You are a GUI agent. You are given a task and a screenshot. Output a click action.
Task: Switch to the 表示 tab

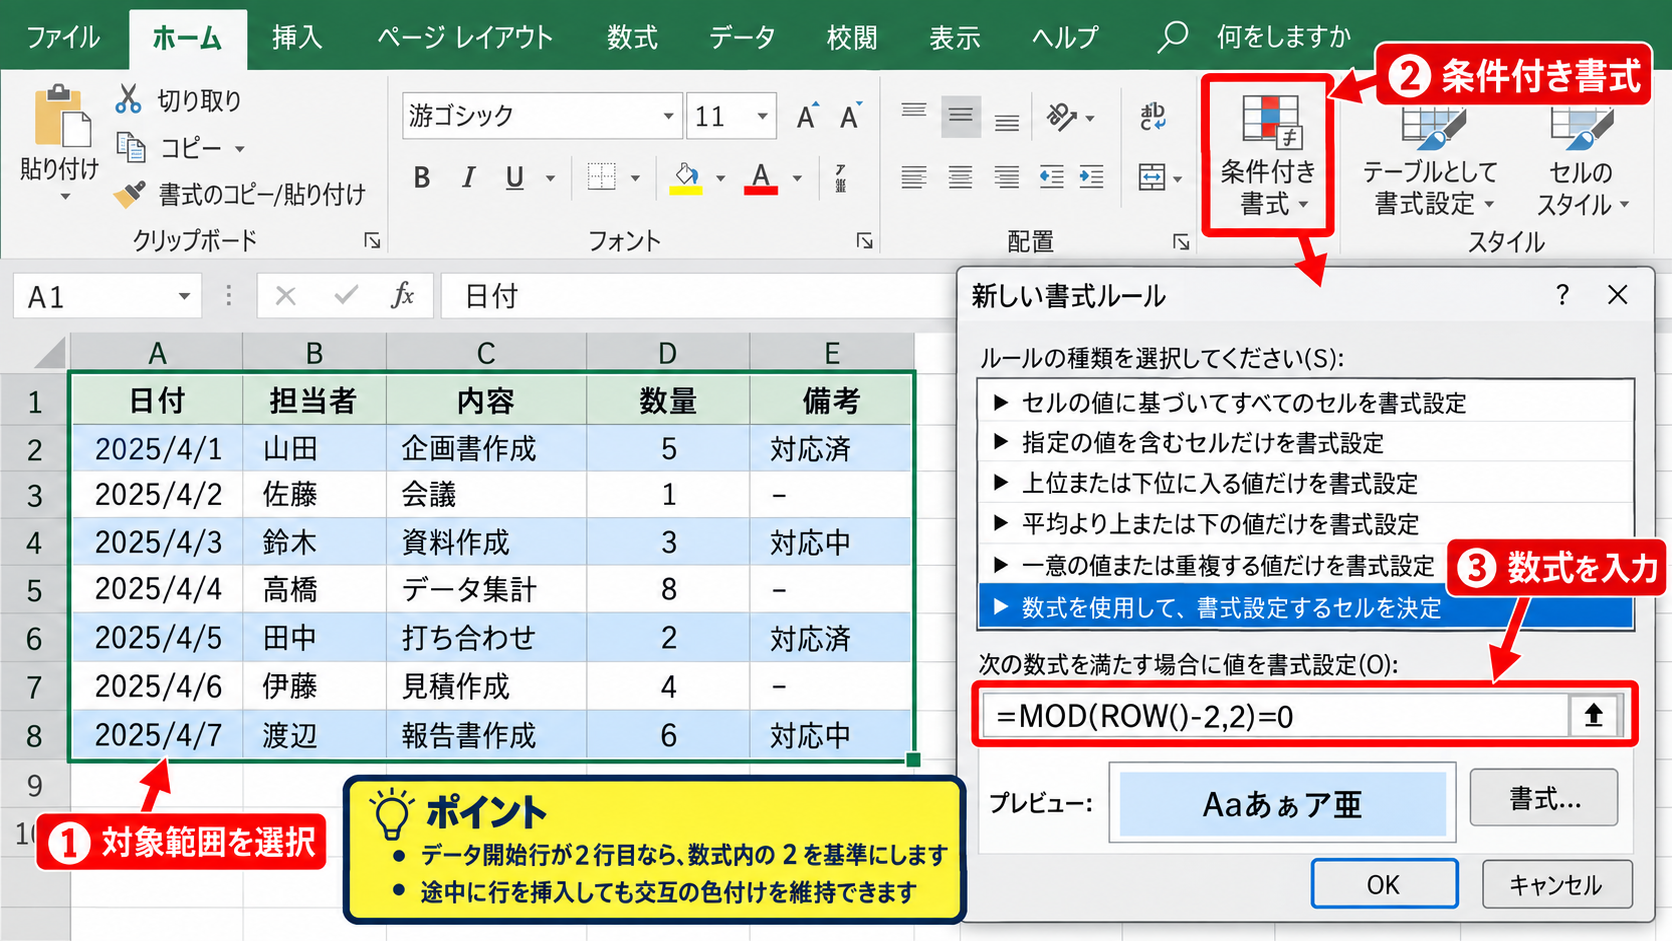point(954,38)
